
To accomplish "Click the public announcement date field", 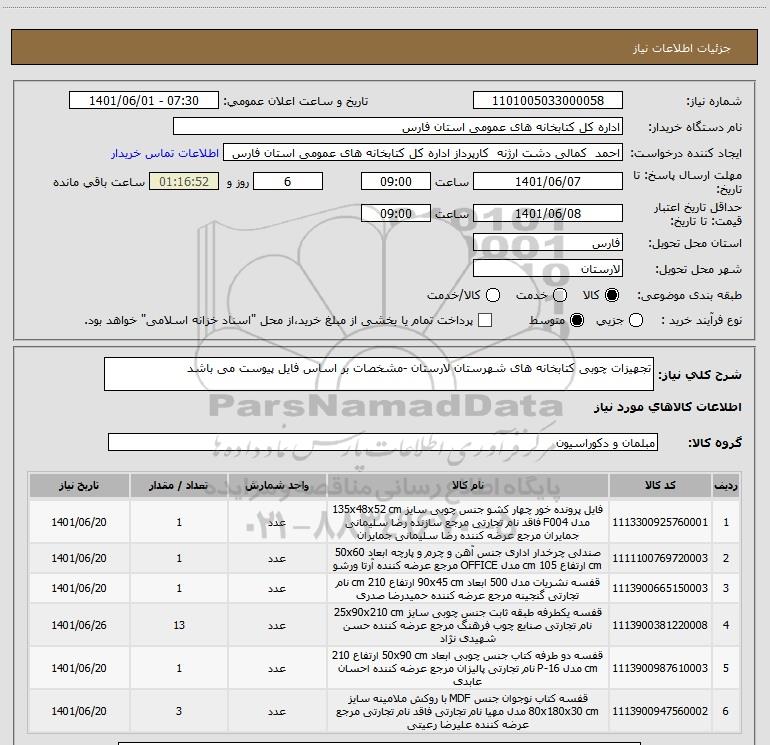I will pos(144,101).
